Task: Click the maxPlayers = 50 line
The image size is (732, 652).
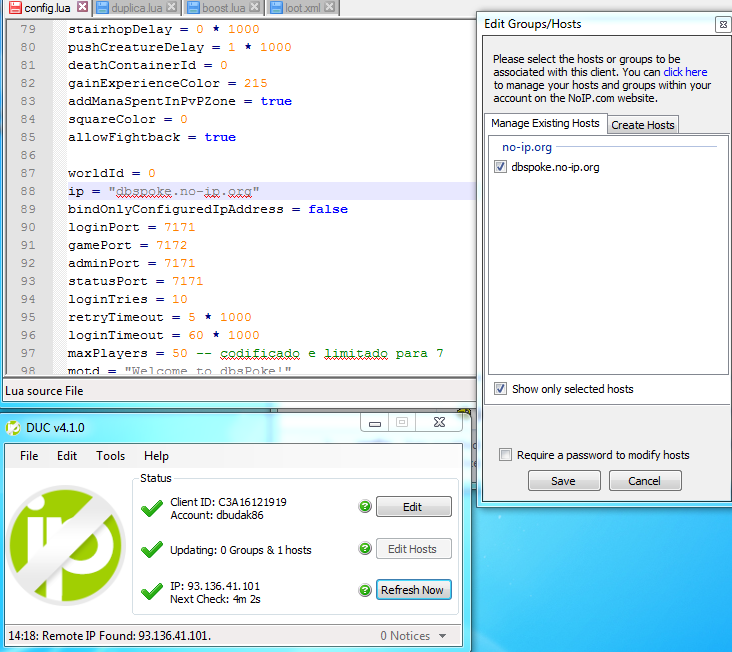Action: (x=255, y=353)
